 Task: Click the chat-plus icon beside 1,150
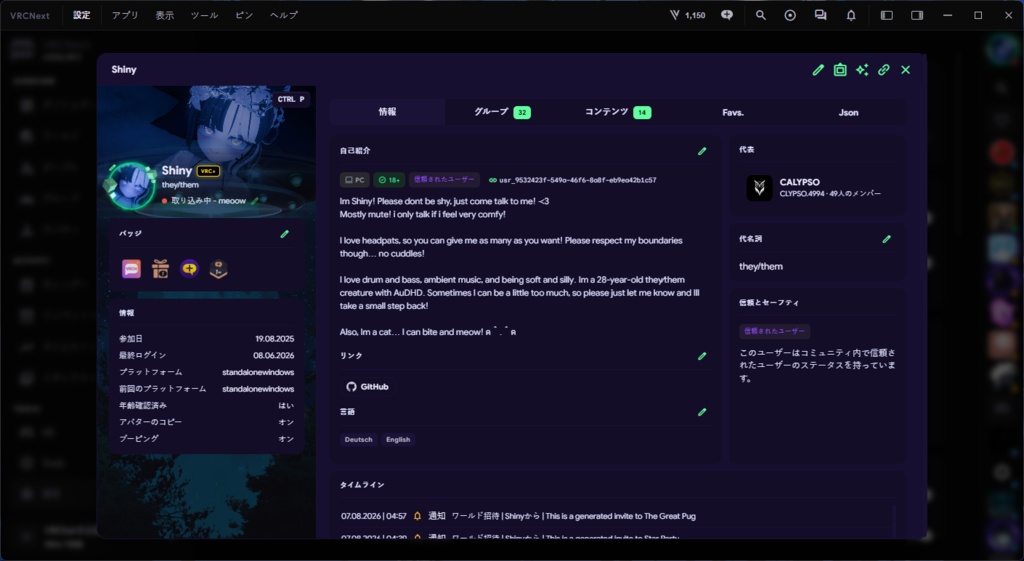(727, 15)
